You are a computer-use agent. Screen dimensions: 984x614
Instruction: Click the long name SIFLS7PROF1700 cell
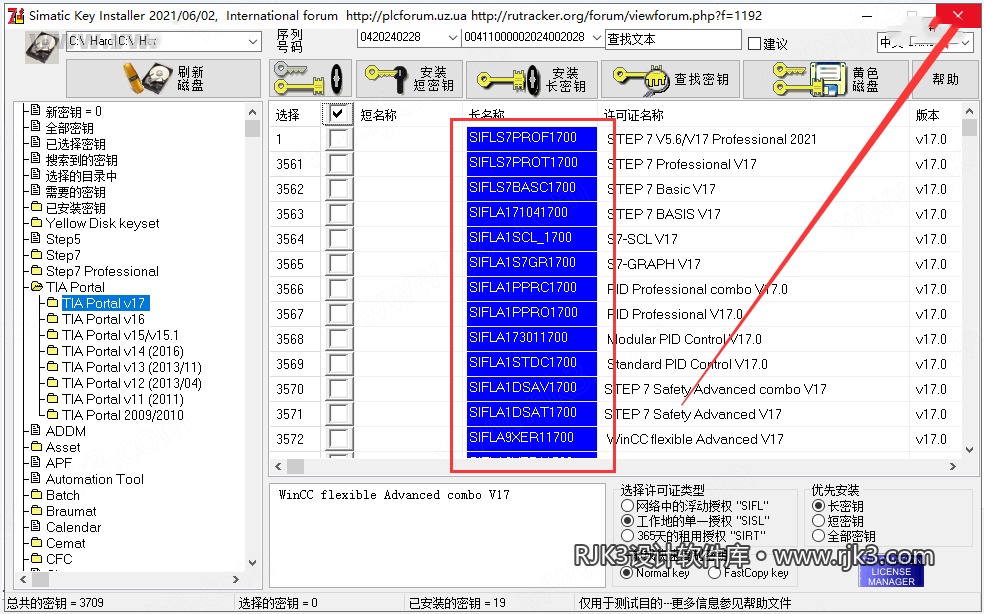click(532, 137)
